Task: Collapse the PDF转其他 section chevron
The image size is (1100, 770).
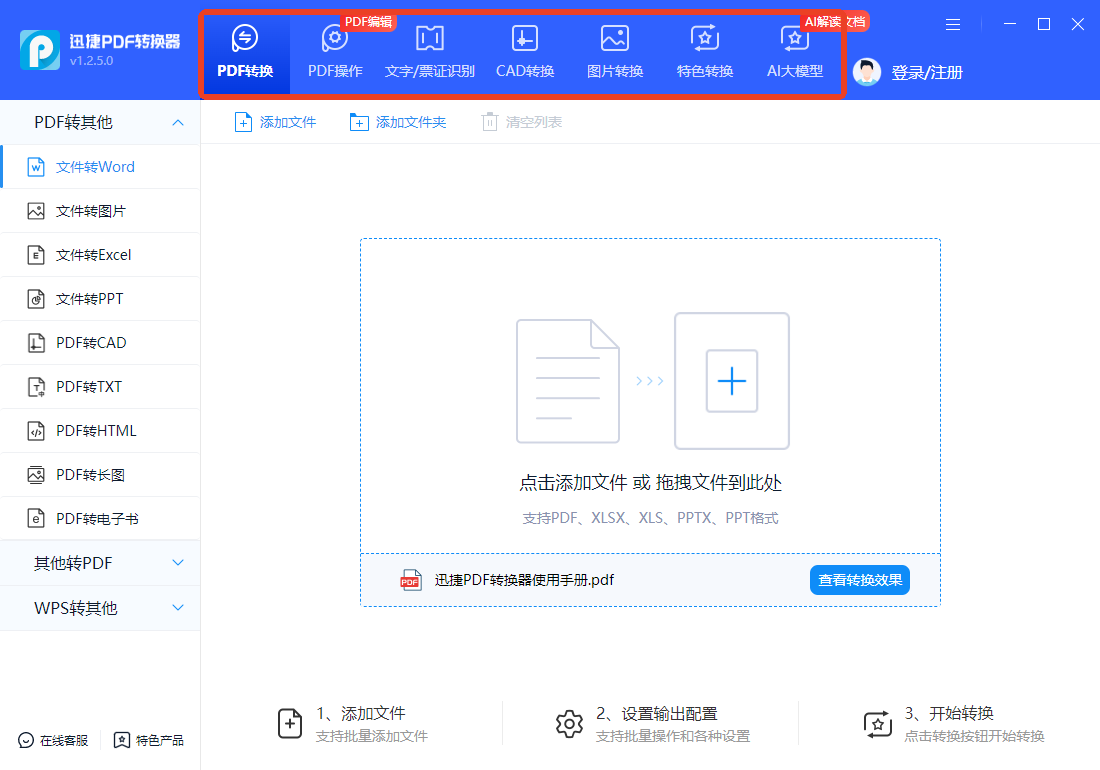Action: click(x=178, y=123)
